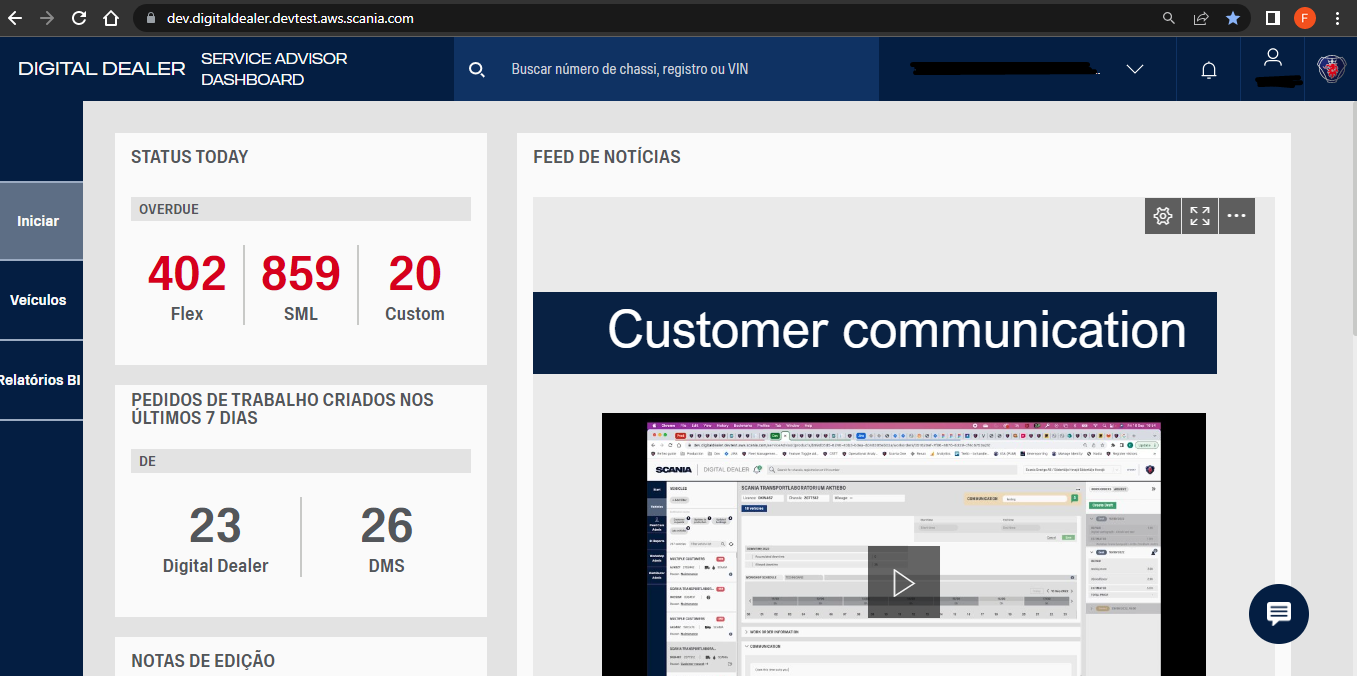Screen dimensions: 1357x676
Task: Open the Chrome three-dot menu
Action: click(1338, 18)
